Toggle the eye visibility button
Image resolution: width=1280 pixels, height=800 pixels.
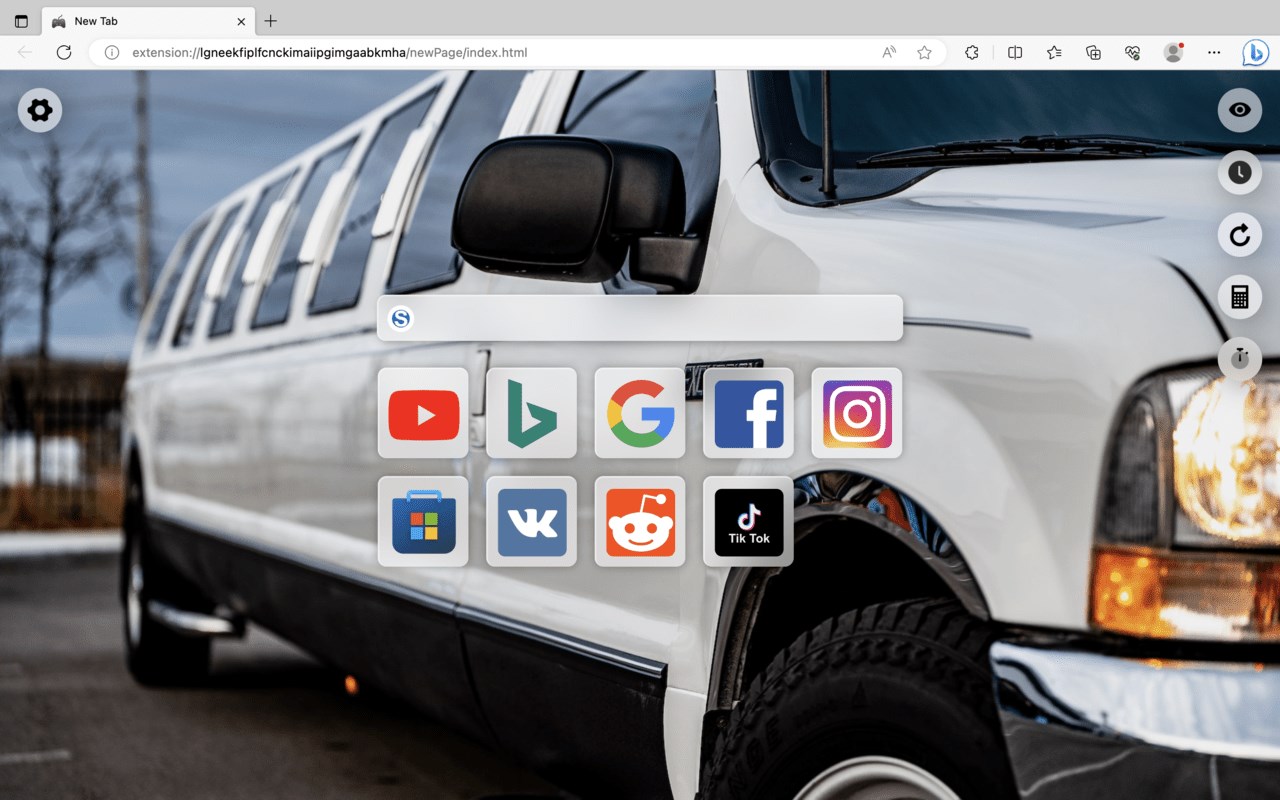[1240, 110]
